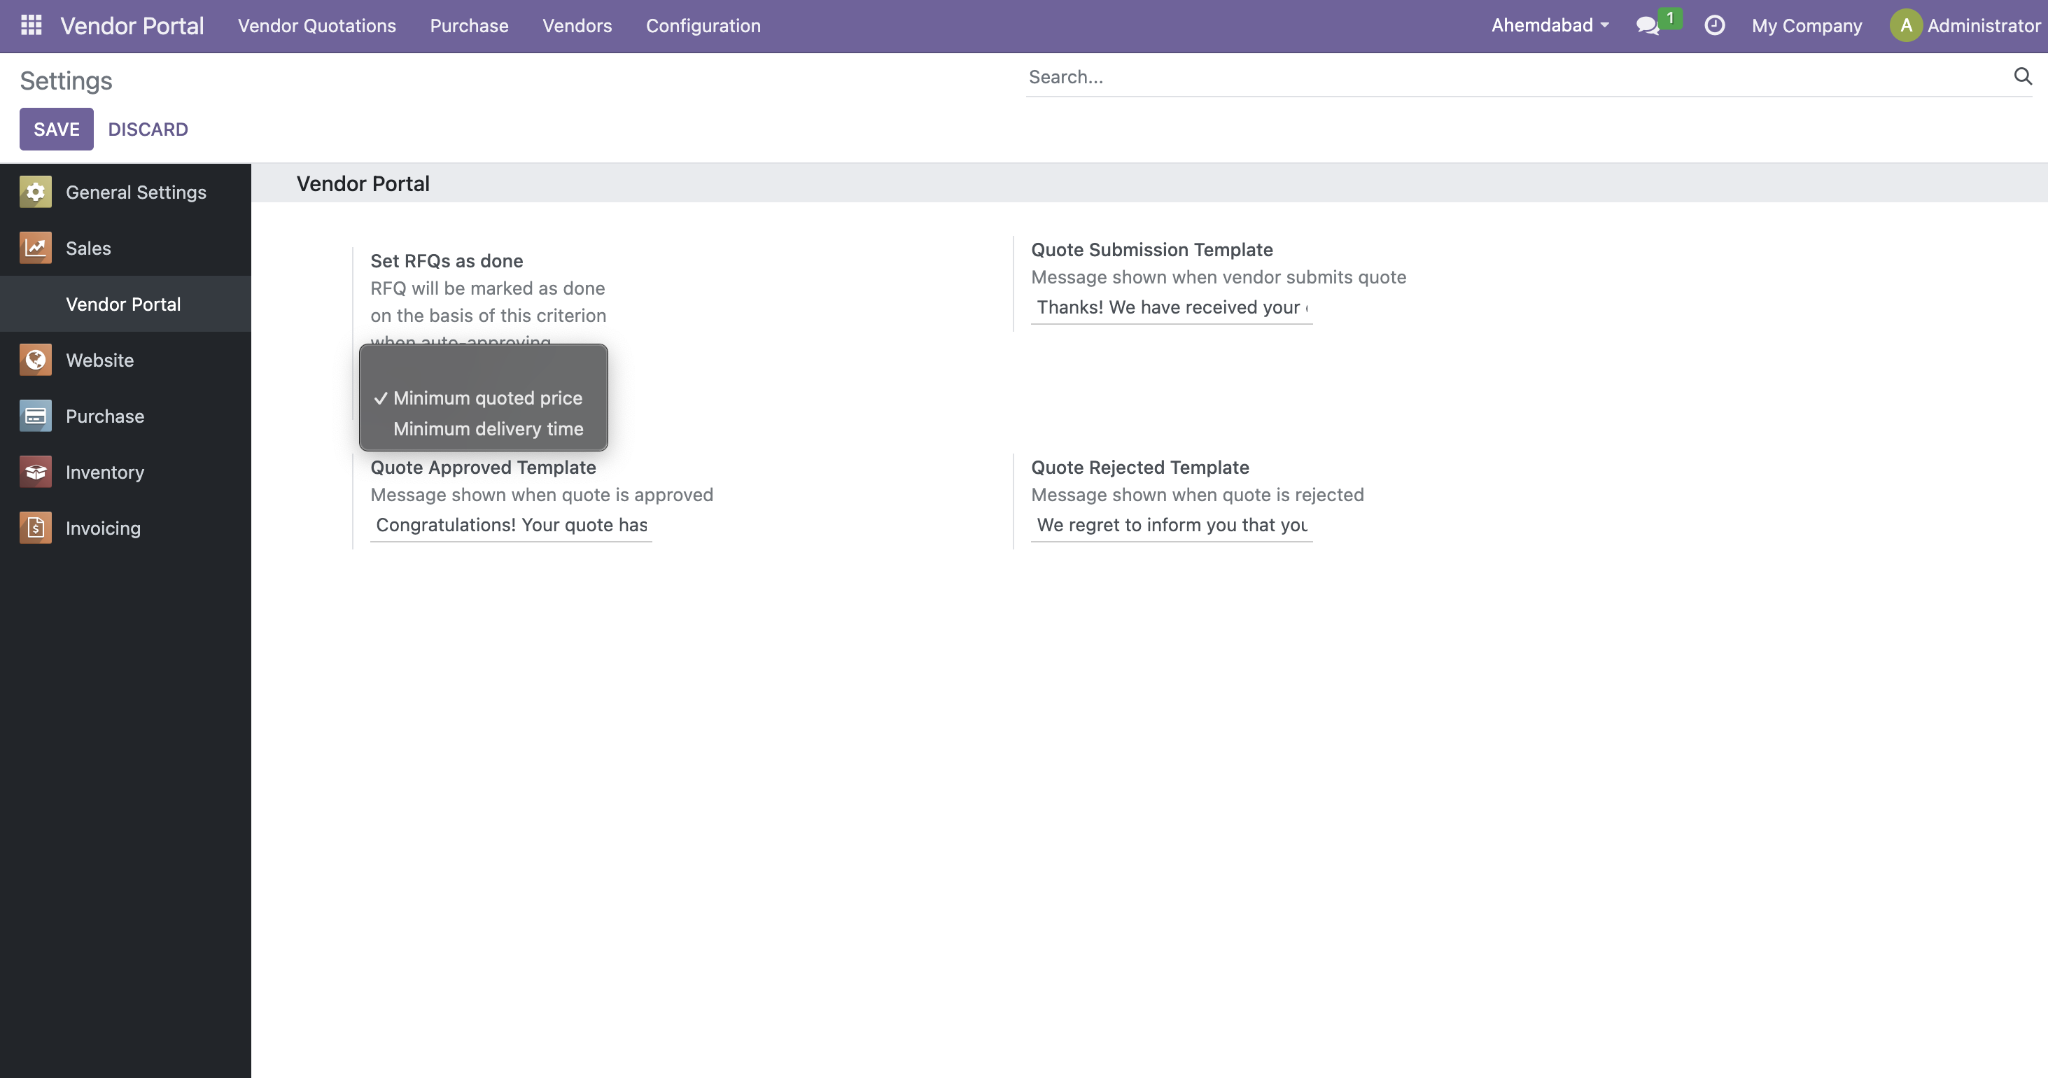
Task: Click the Quote Approved Template label
Action: click(x=483, y=468)
